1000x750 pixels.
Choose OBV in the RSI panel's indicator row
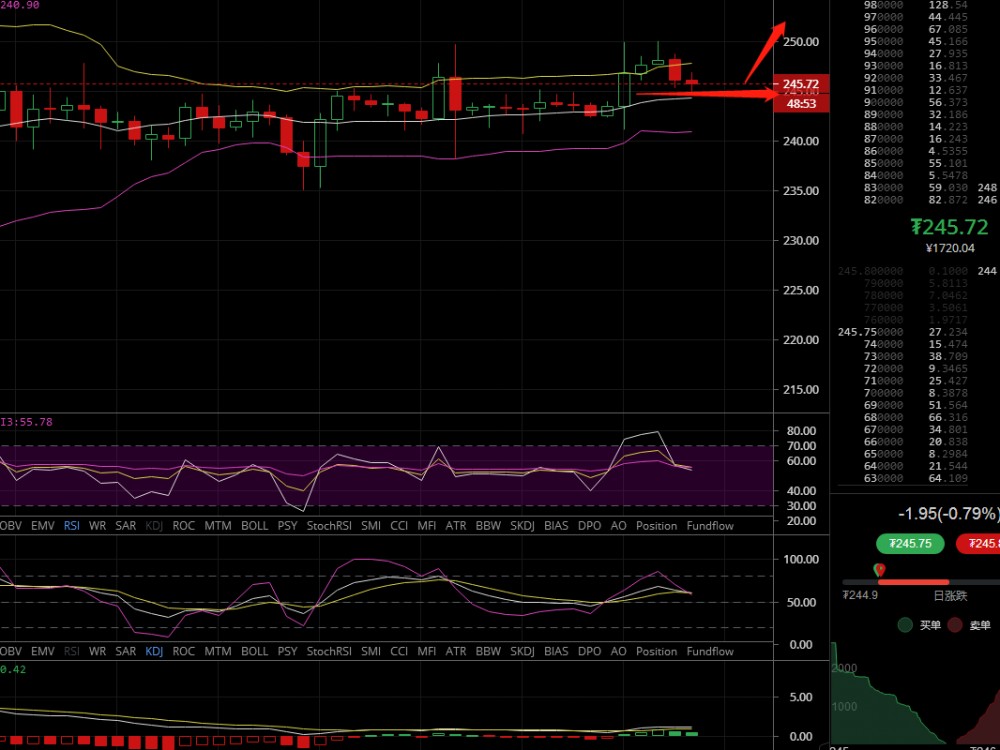pos(11,525)
